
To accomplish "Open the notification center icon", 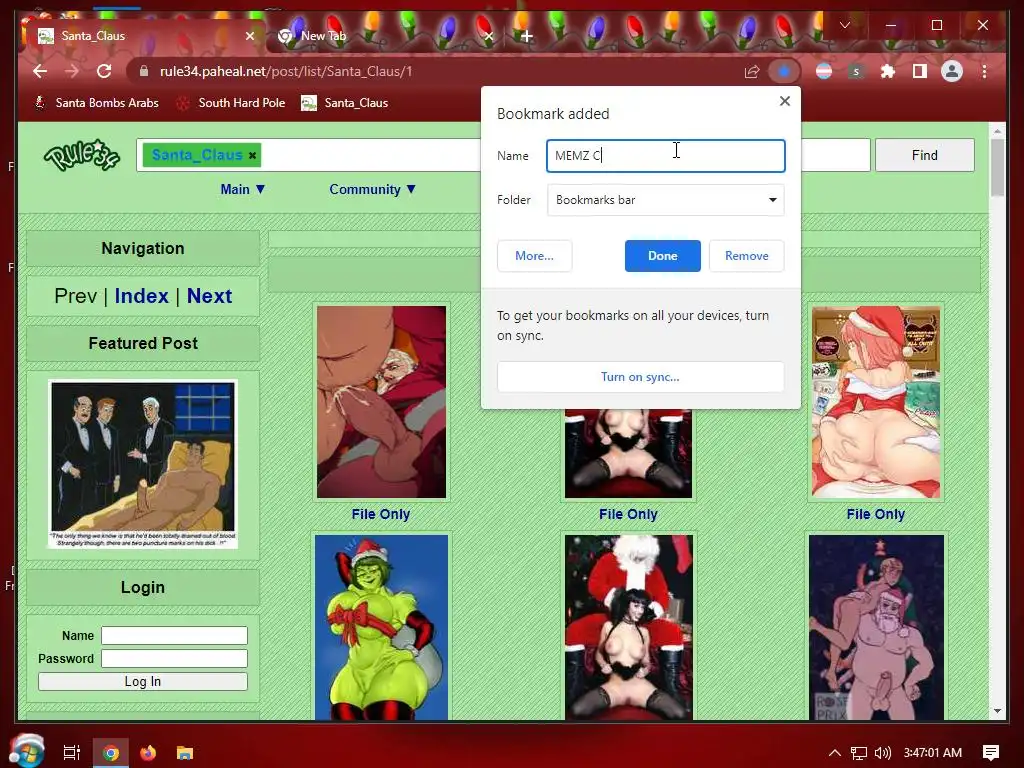I will coord(991,753).
